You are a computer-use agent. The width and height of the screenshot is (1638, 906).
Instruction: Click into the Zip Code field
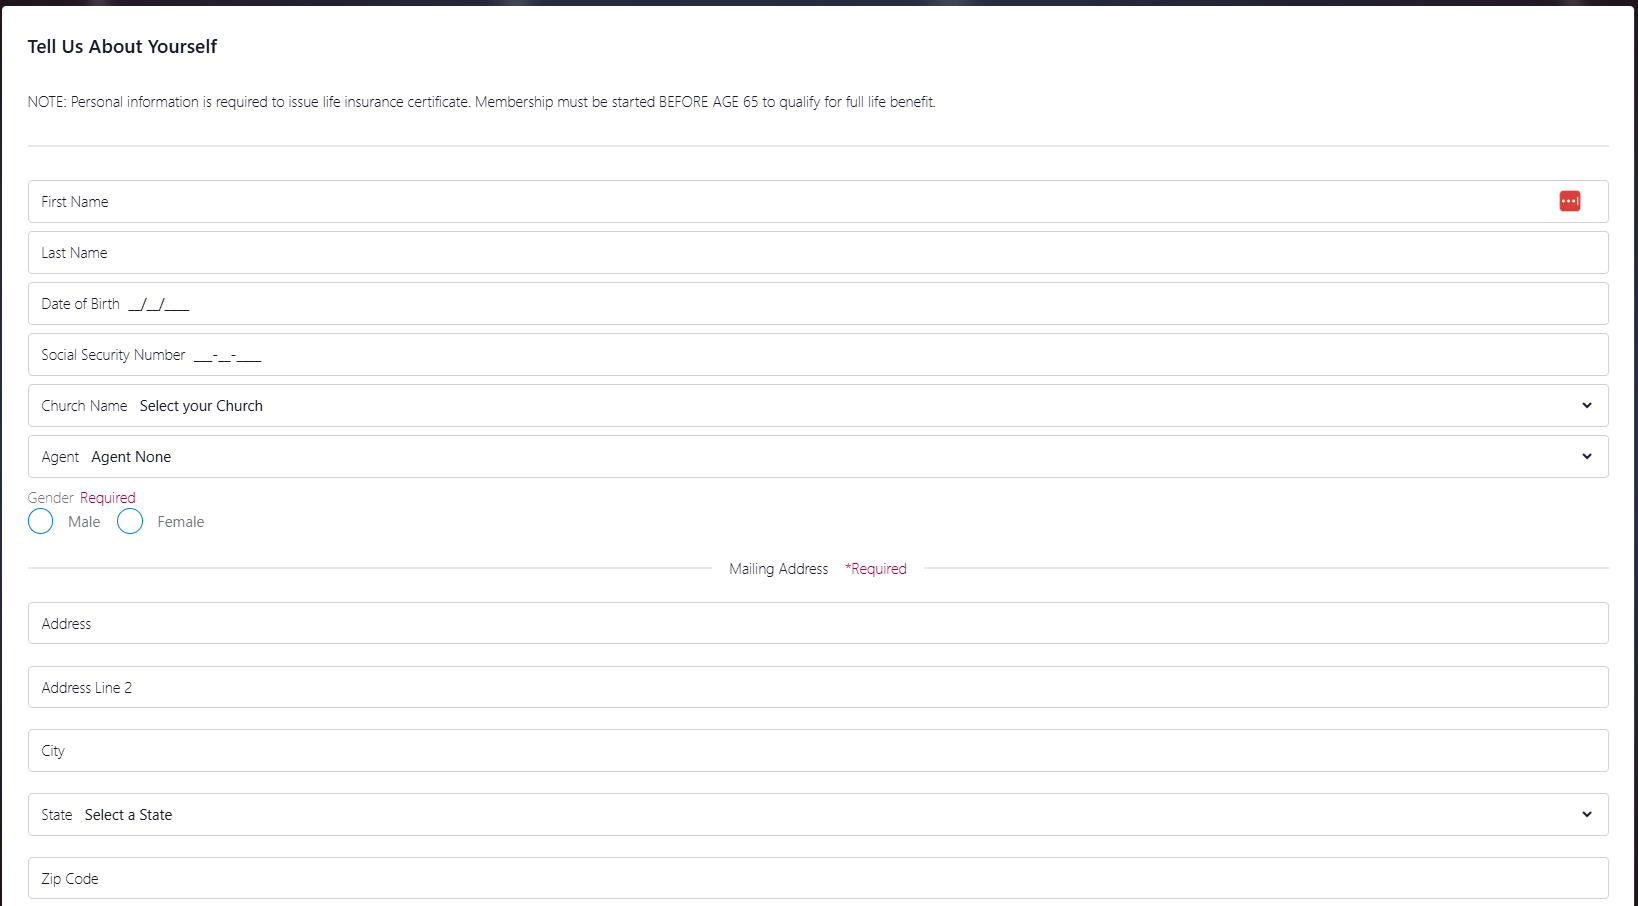pyautogui.click(x=800, y=879)
